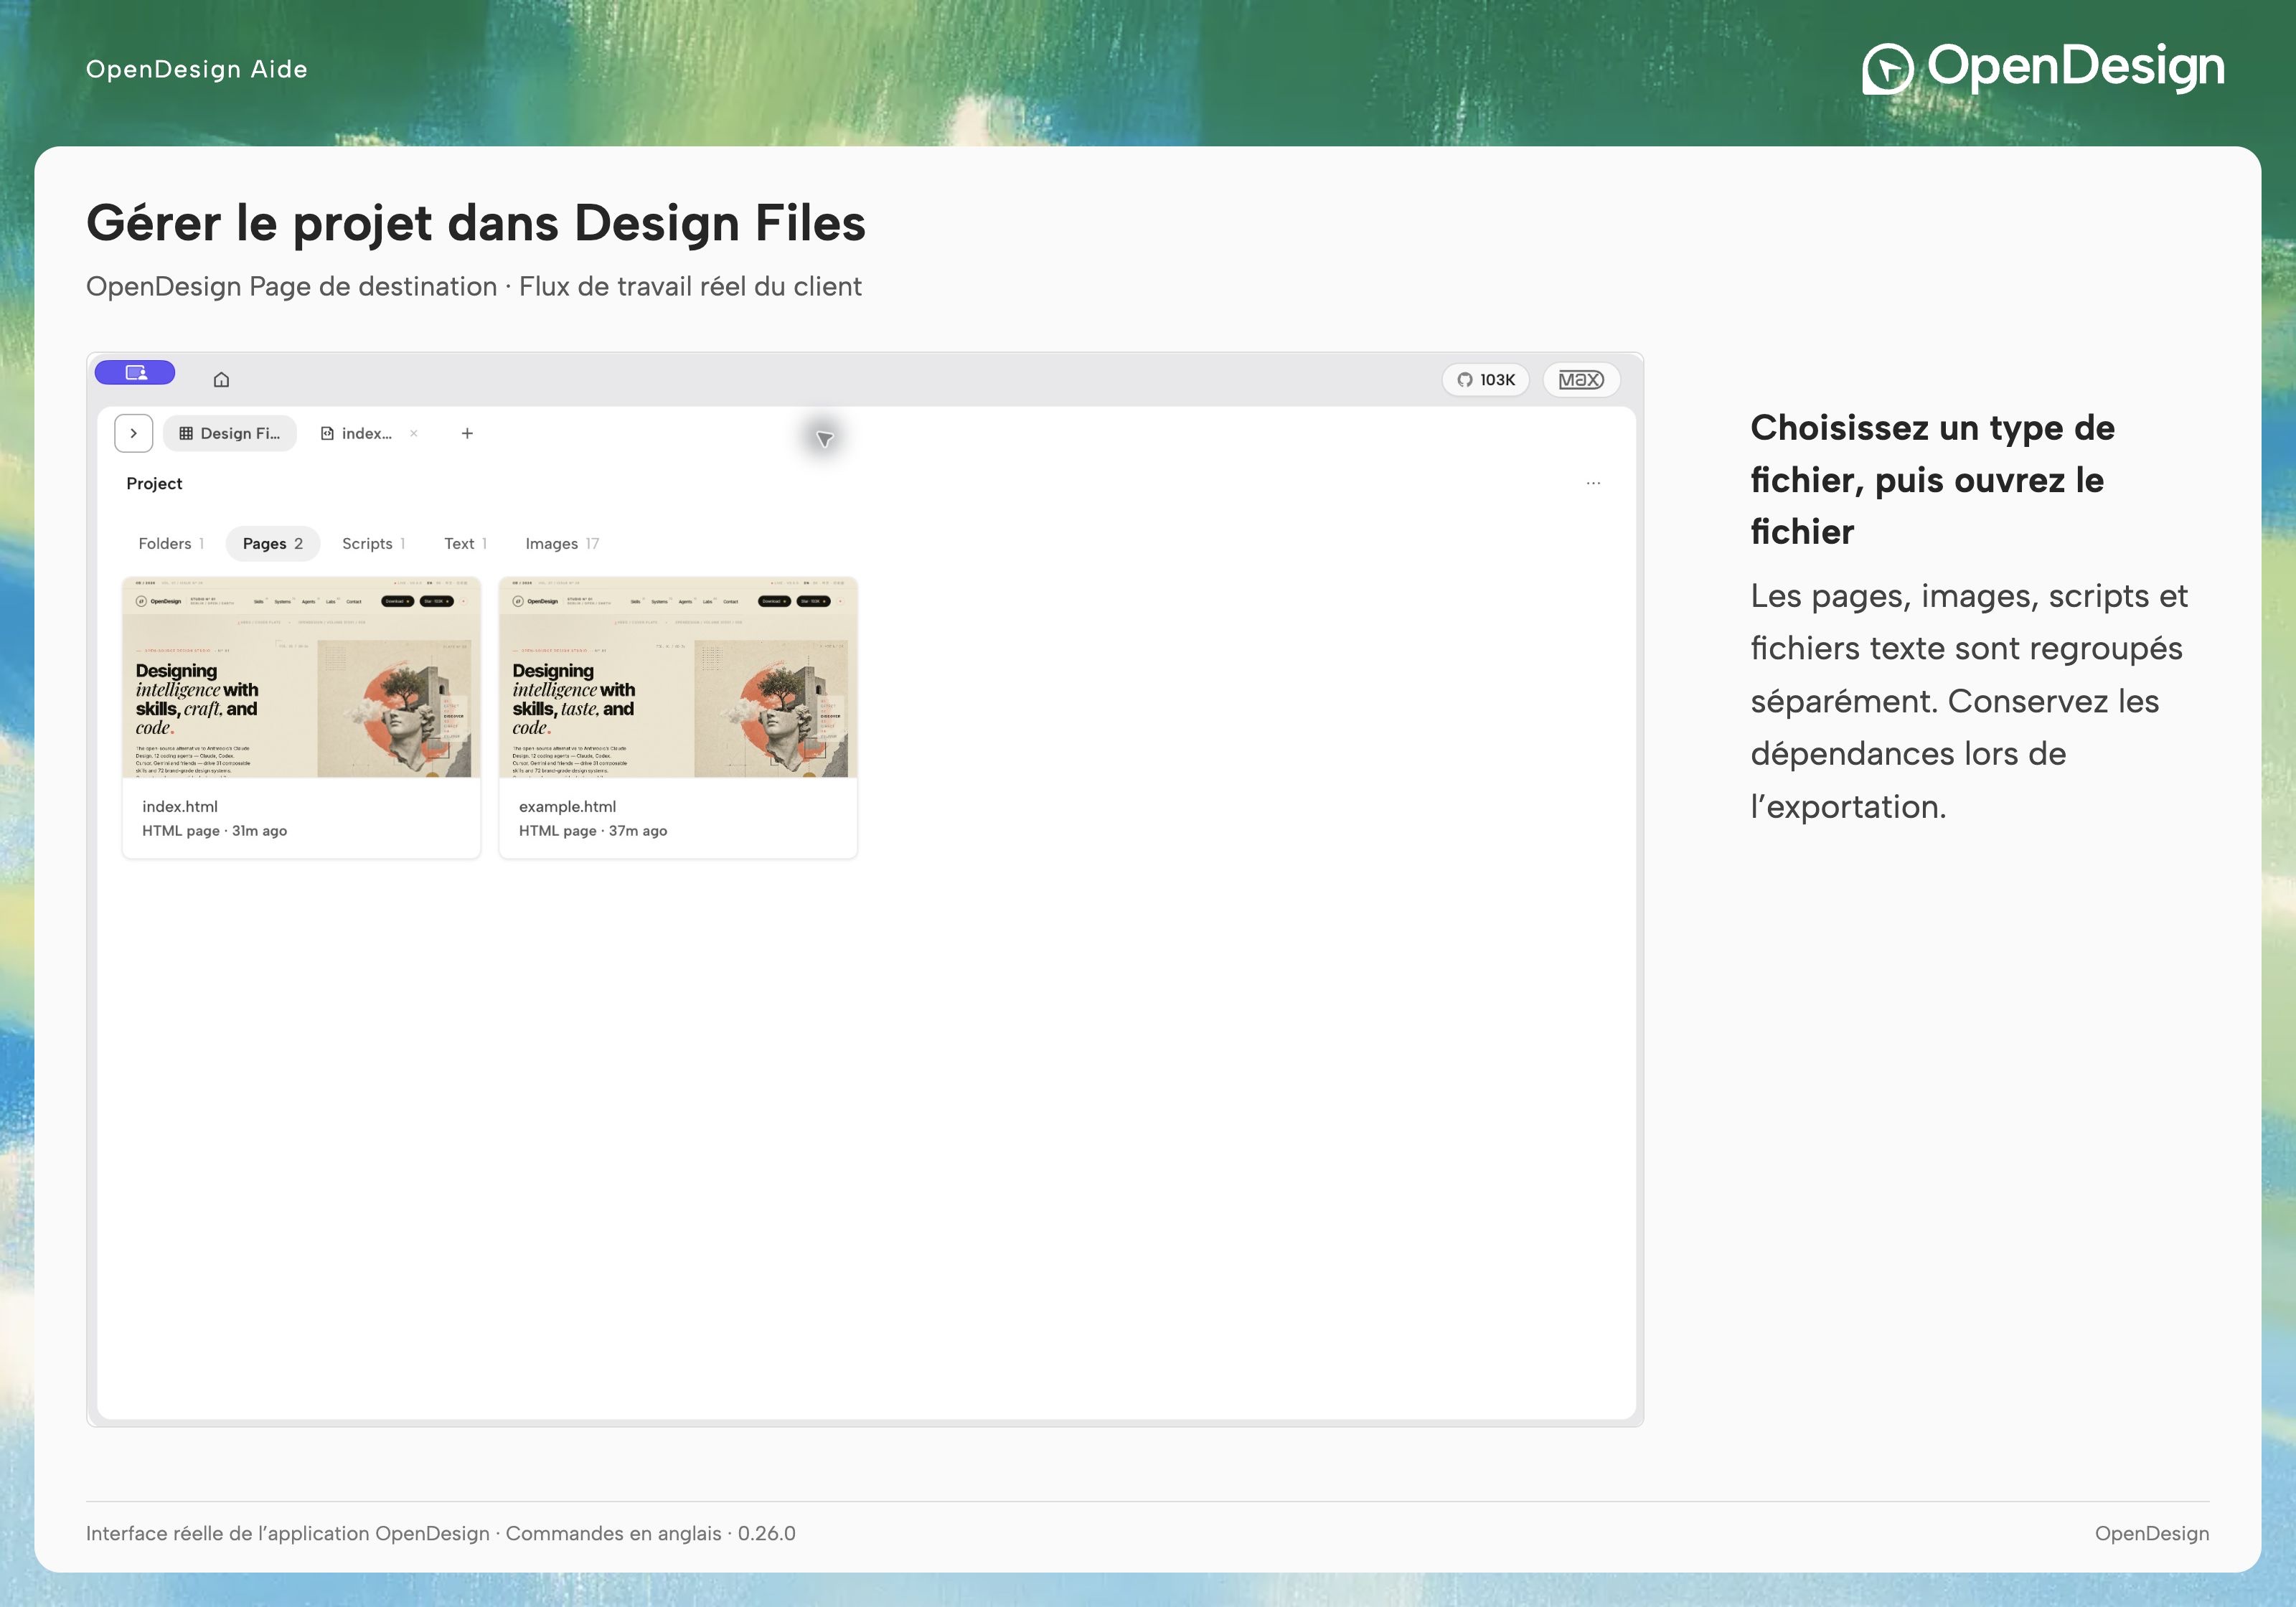Click 'HTML page · 31m ago' text

pos(214,831)
